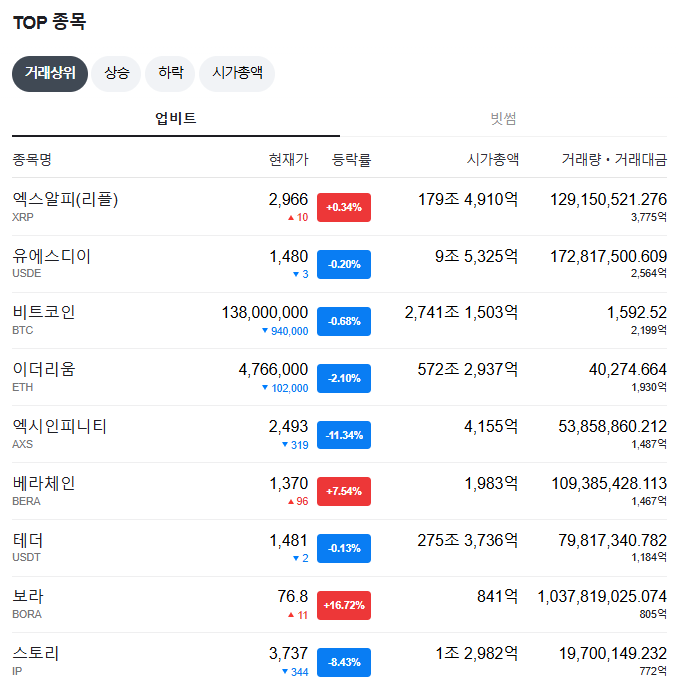Click the -11.34% badge for AXS
Screen dimensions: 679x686
[x=344, y=435]
